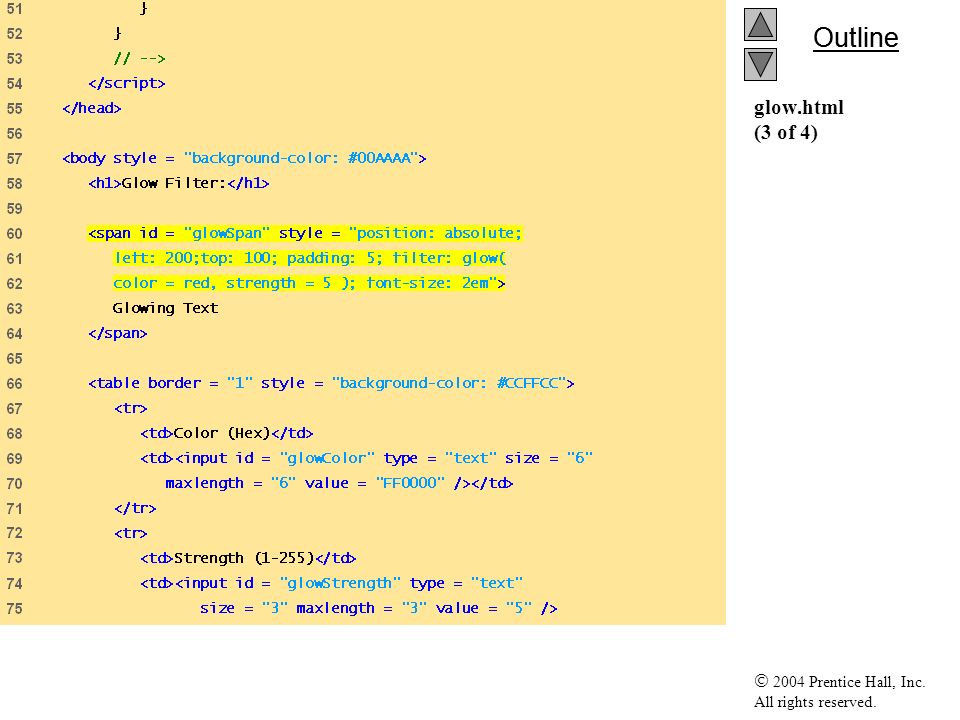
Task: Click the <tr> tag on line 67
Action: pos(131,408)
